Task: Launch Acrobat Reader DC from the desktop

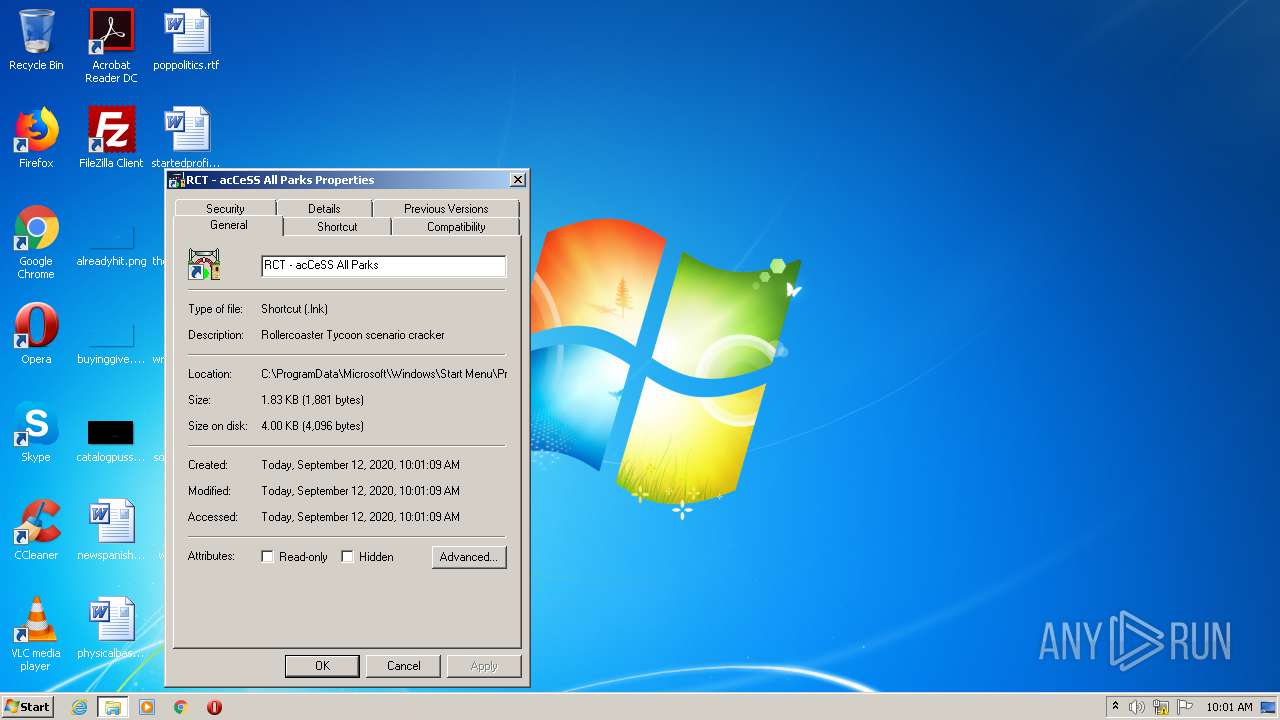Action: pyautogui.click(x=111, y=46)
